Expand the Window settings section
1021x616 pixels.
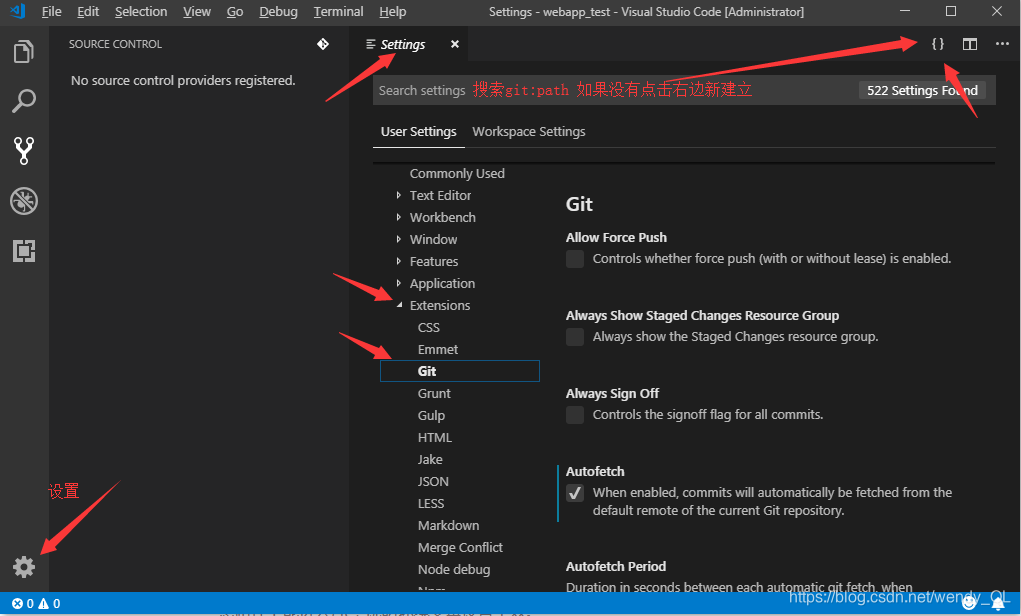[399, 240]
